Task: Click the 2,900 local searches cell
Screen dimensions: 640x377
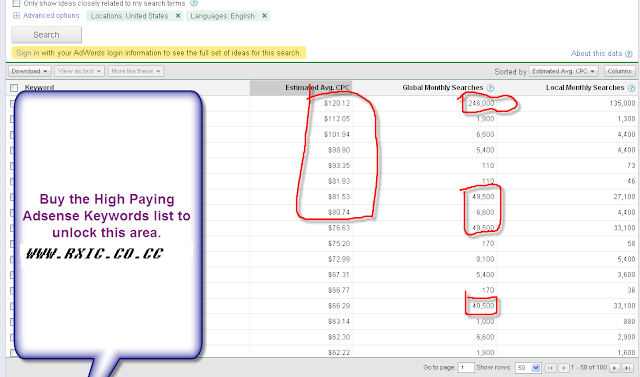Action: [x=626, y=337]
